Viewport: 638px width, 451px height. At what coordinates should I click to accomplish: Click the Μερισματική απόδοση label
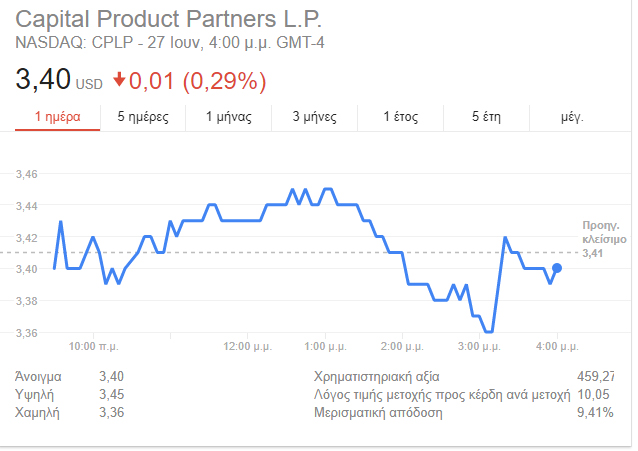coord(377,412)
